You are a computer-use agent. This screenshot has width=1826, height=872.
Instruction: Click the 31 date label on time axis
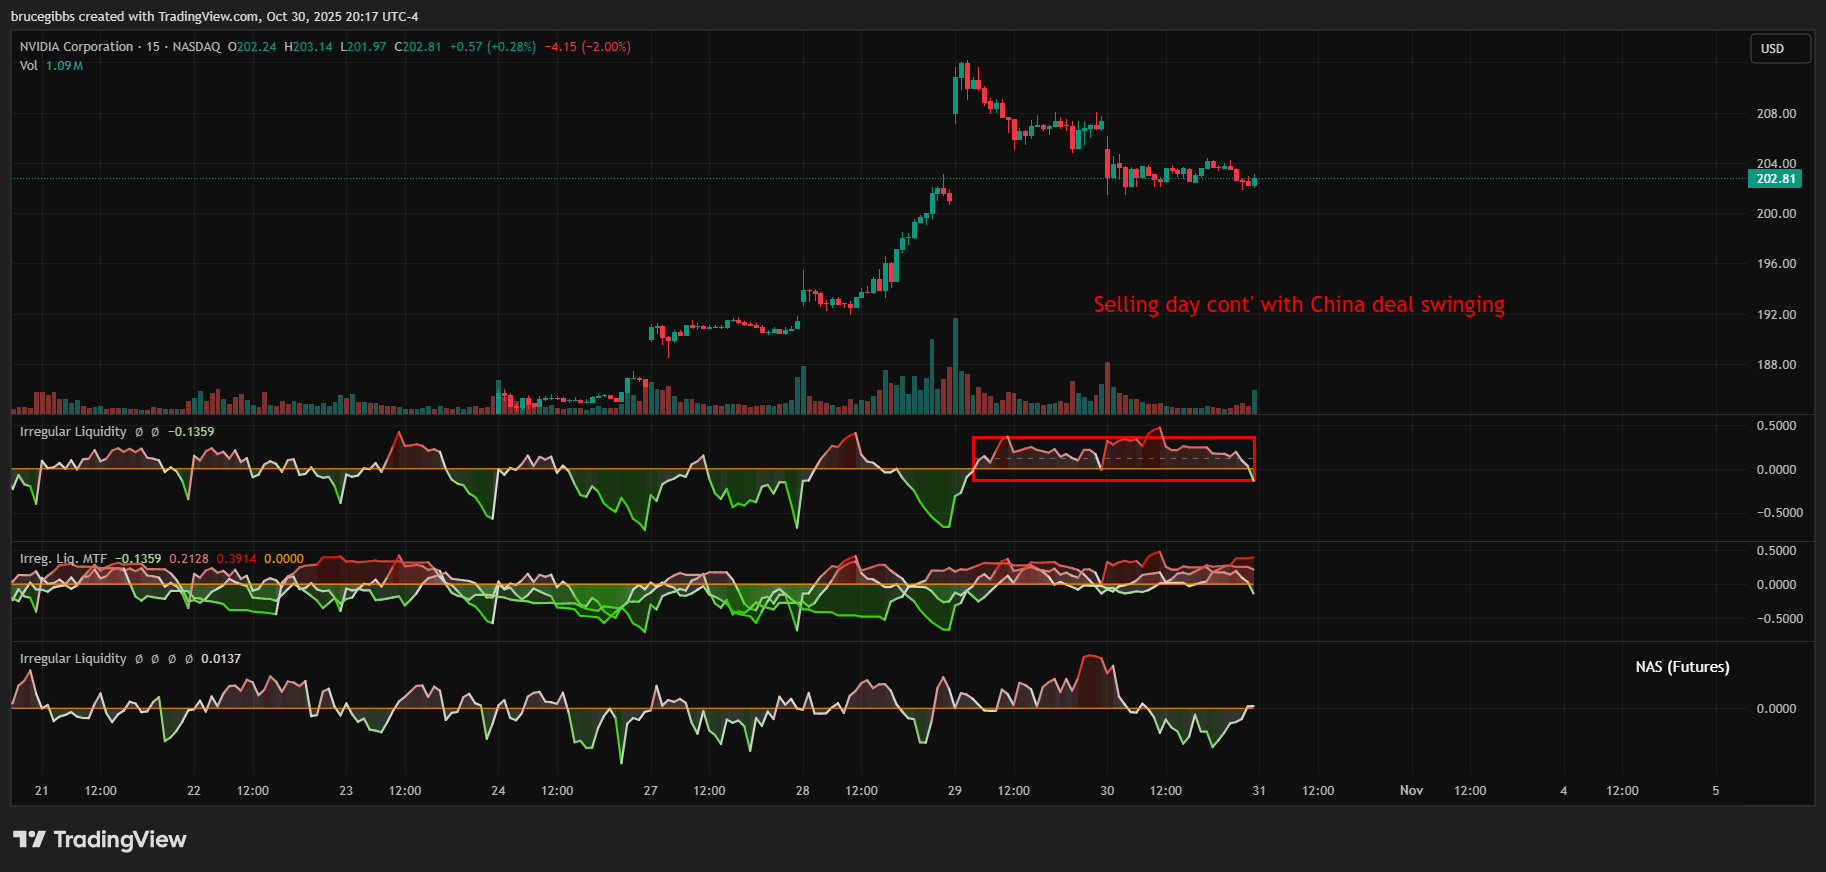tap(1259, 791)
